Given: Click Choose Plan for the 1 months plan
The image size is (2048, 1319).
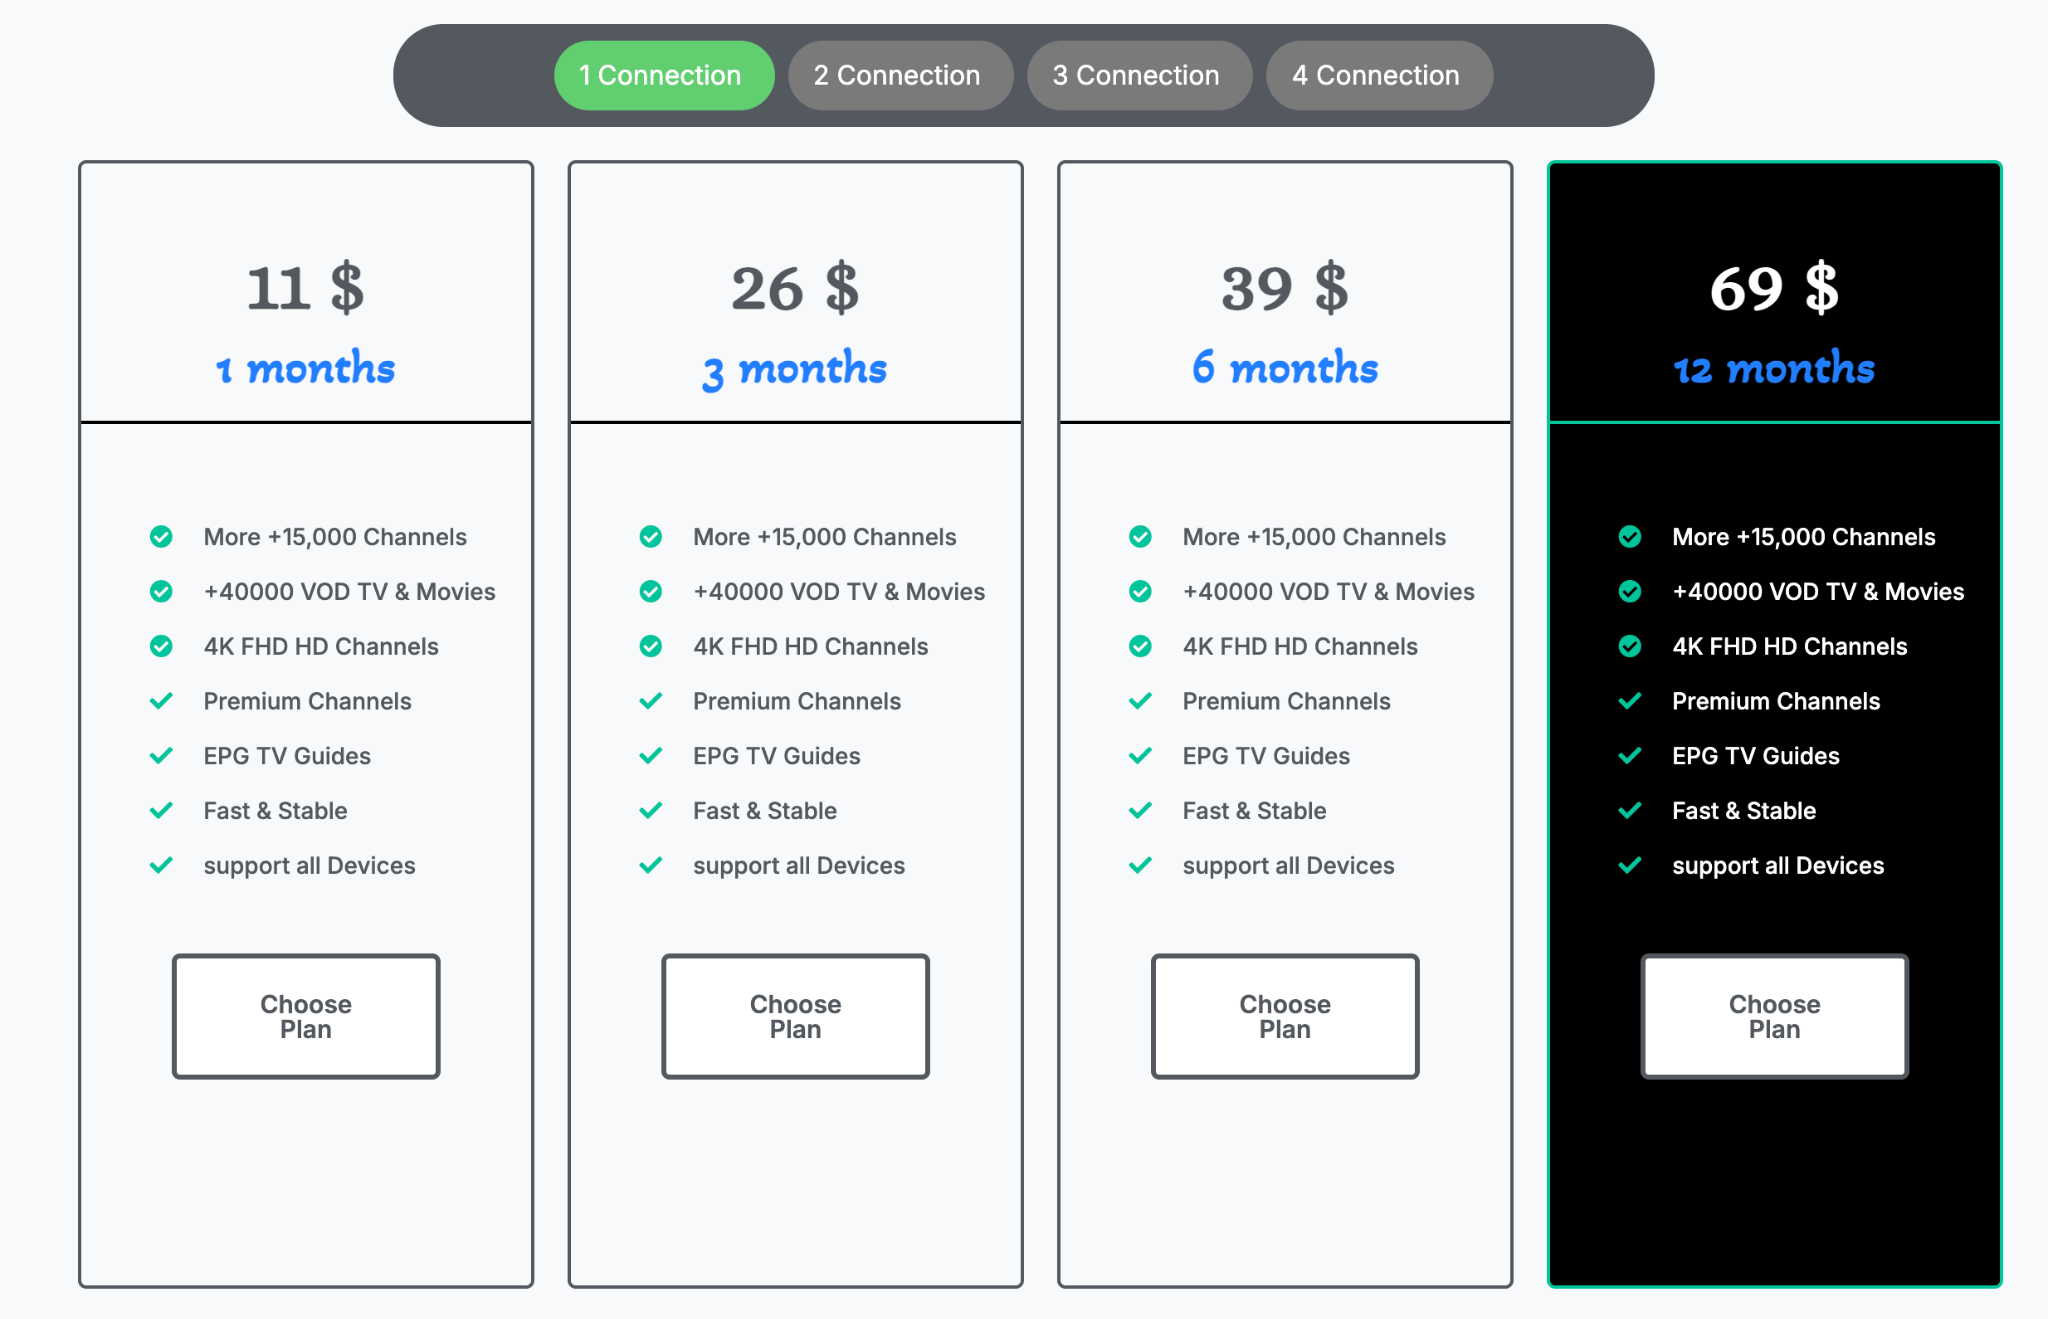Looking at the screenshot, I should coord(305,1016).
